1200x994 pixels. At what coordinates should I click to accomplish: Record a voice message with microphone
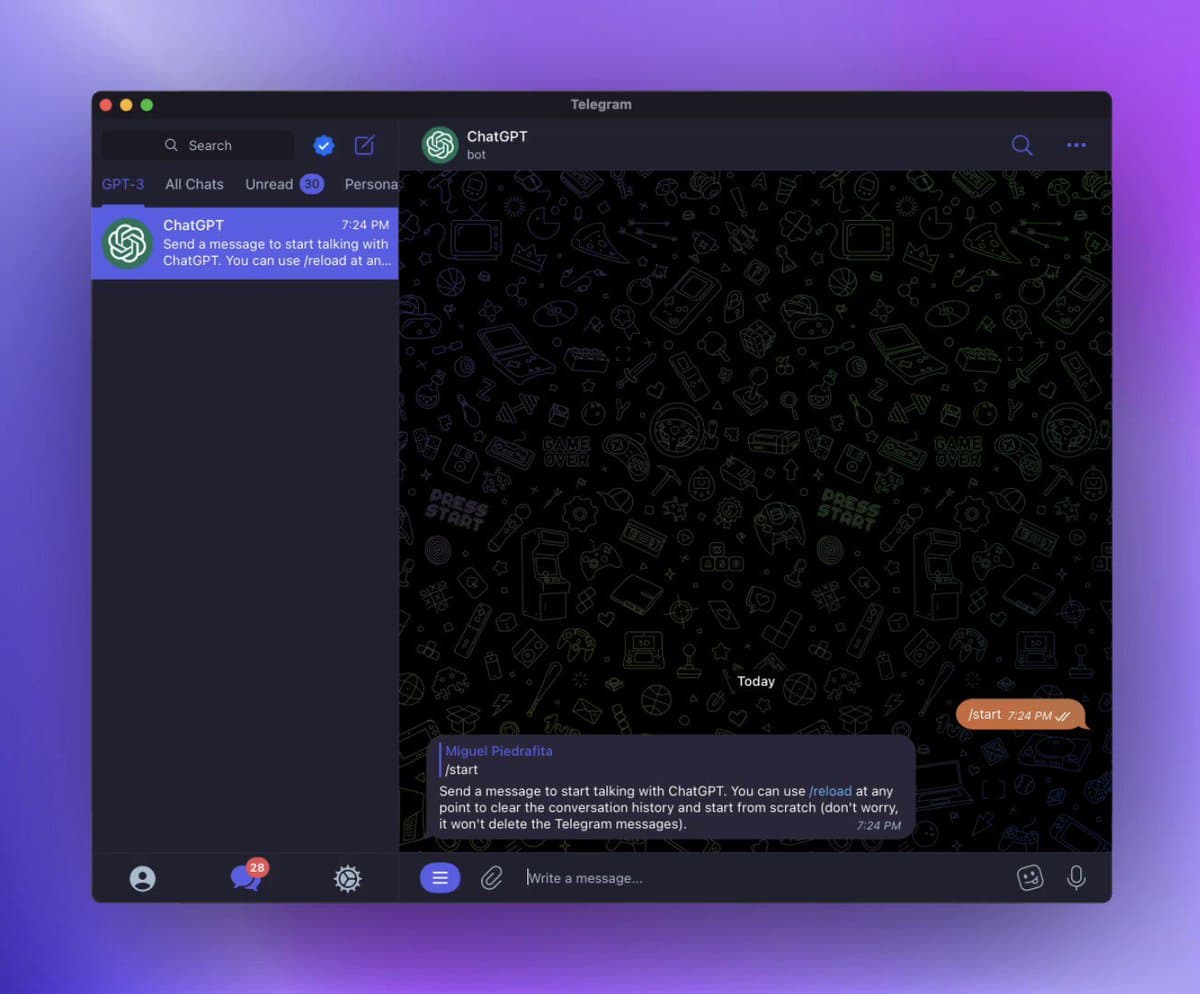click(1076, 878)
